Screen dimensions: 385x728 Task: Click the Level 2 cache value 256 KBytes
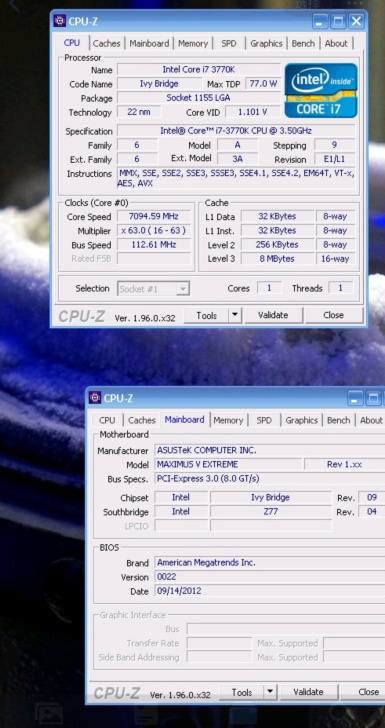[278, 245]
